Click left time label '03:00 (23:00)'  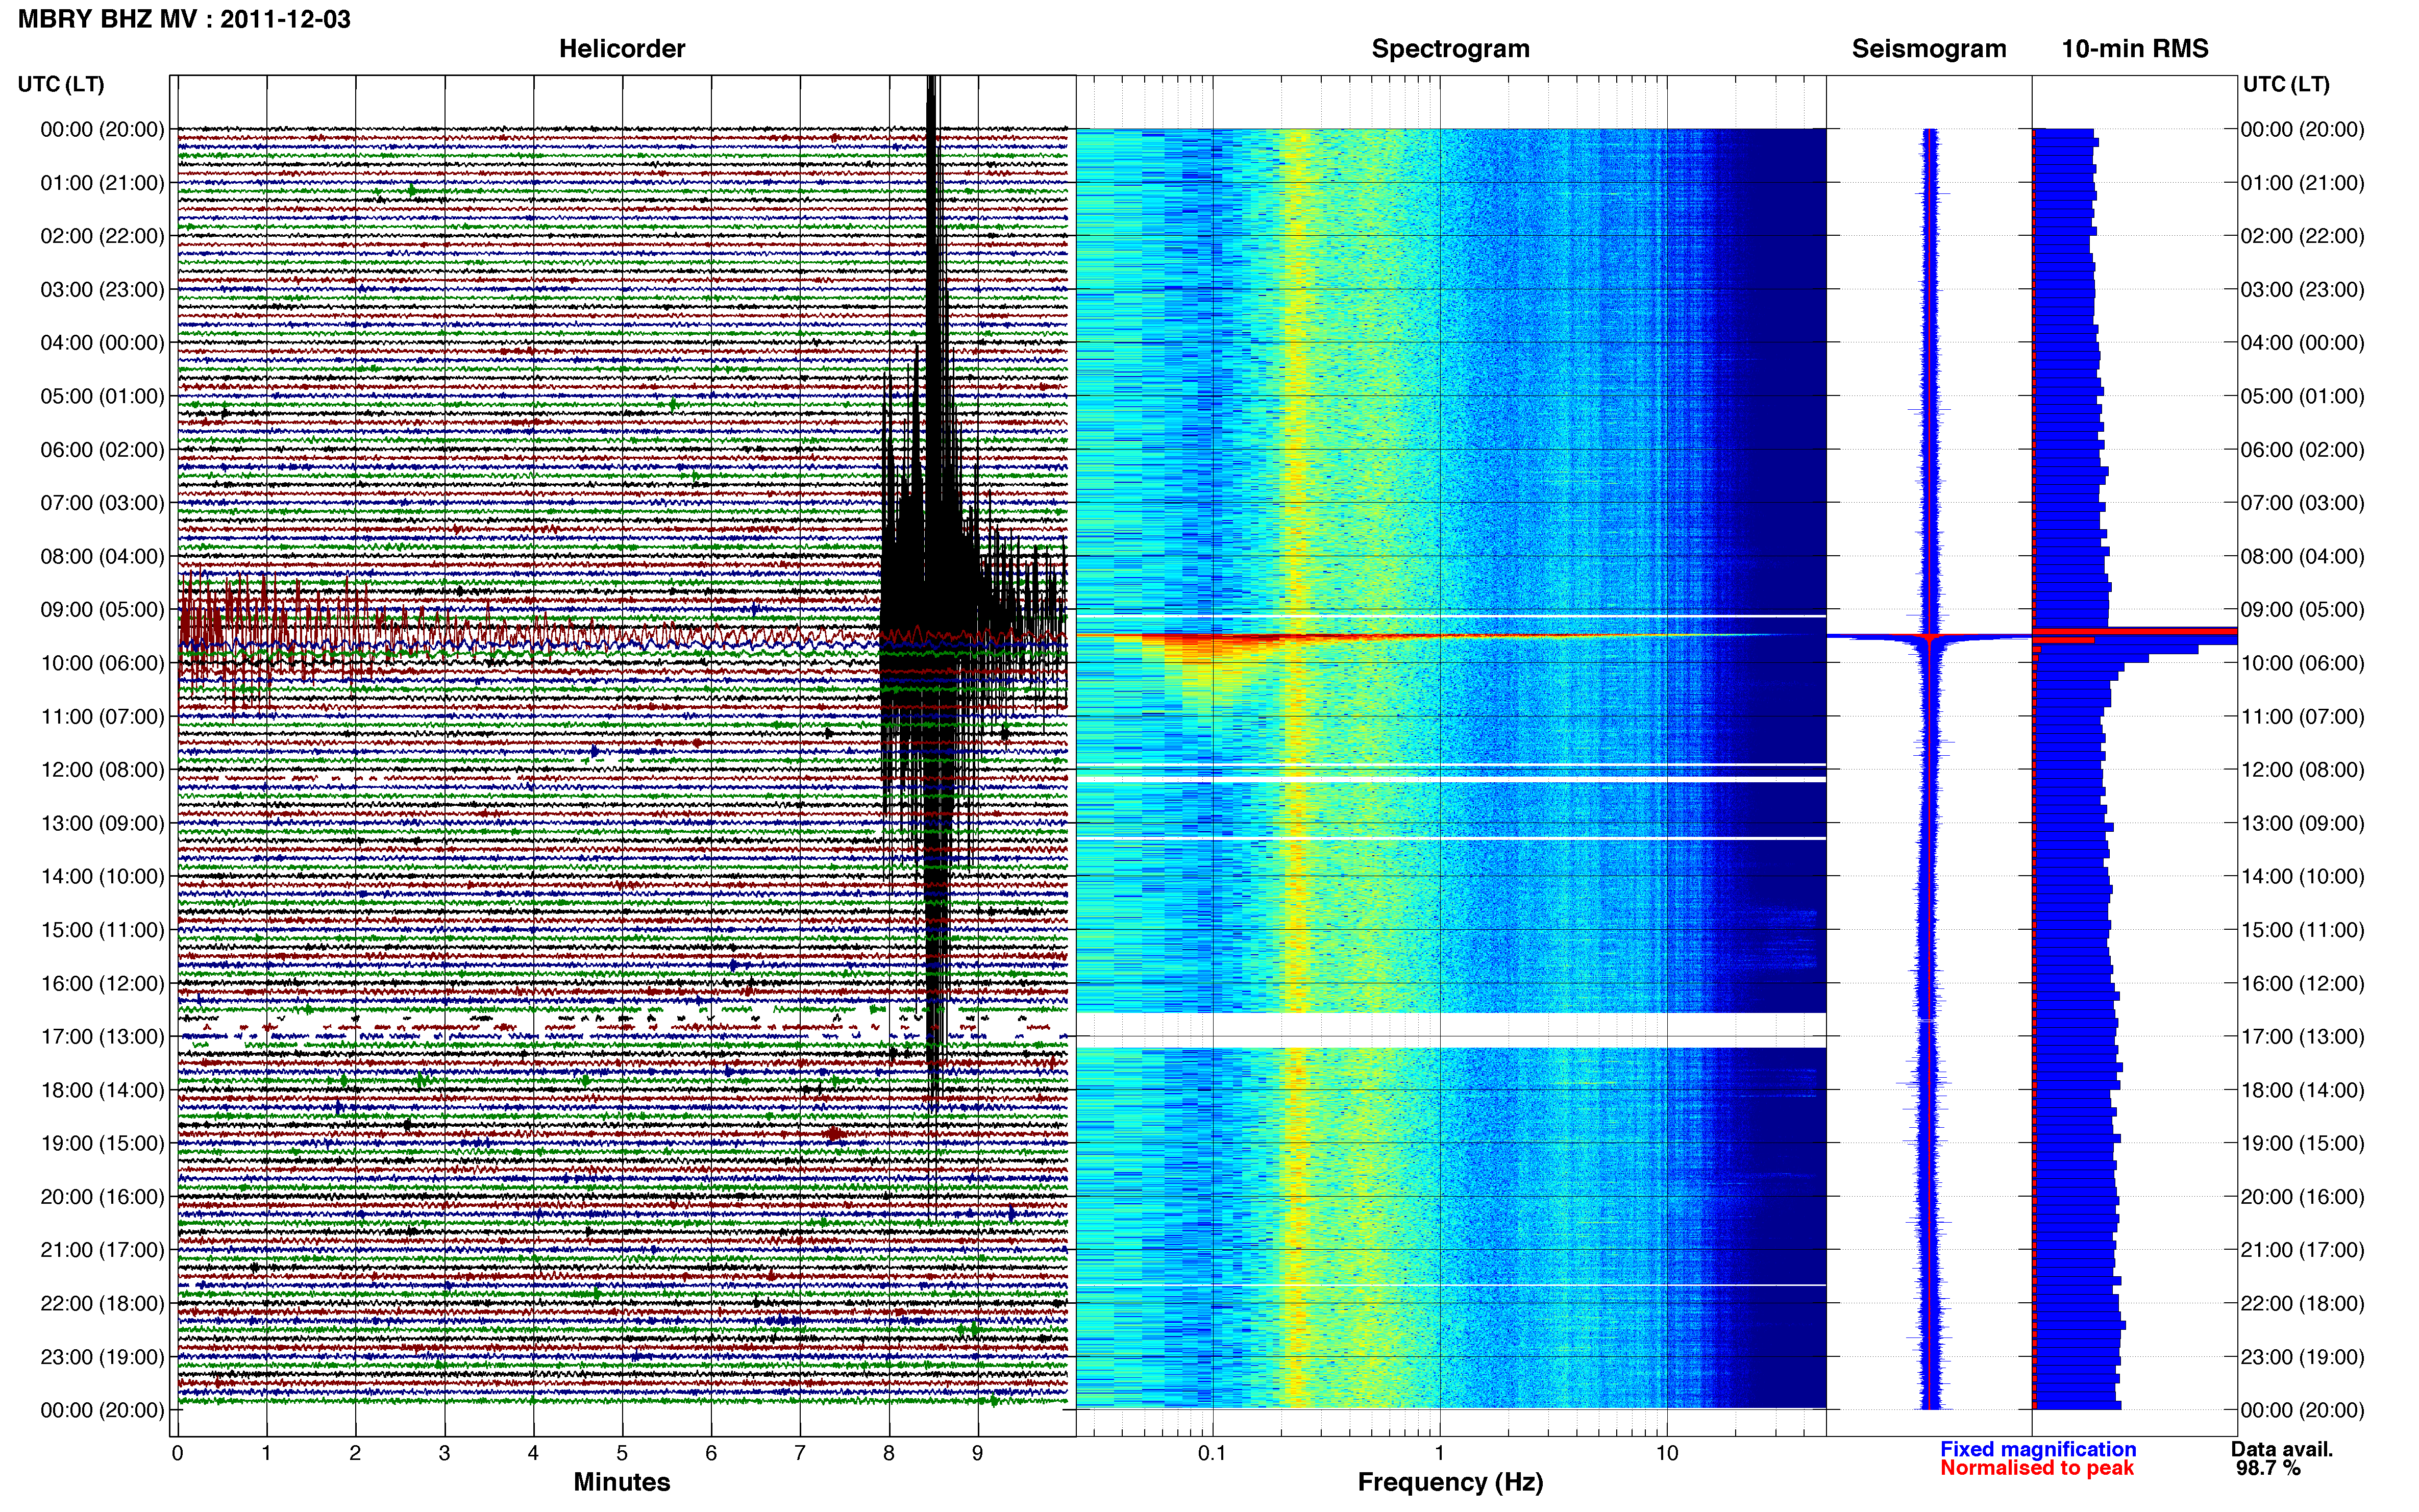click(x=102, y=290)
